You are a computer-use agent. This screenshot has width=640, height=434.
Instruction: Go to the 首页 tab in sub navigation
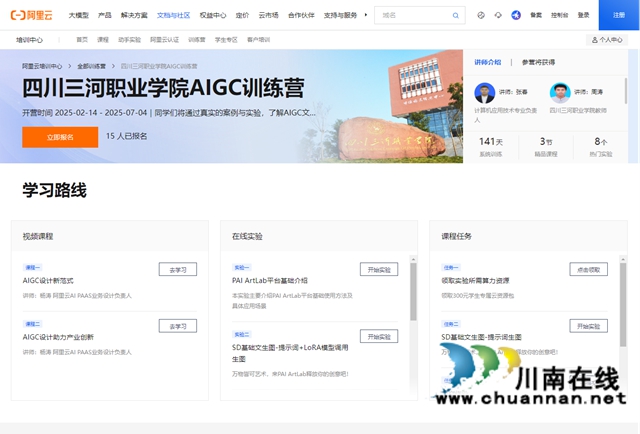82,40
